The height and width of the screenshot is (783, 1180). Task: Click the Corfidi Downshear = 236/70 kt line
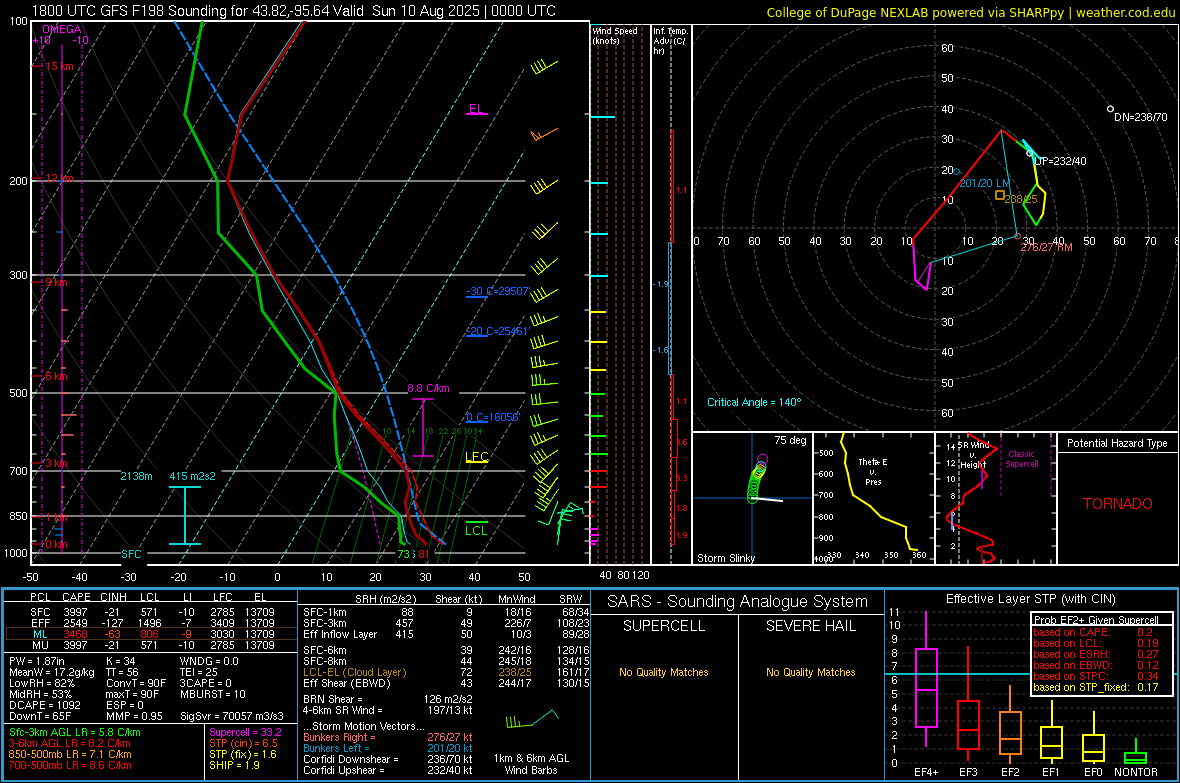pos(388,759)
